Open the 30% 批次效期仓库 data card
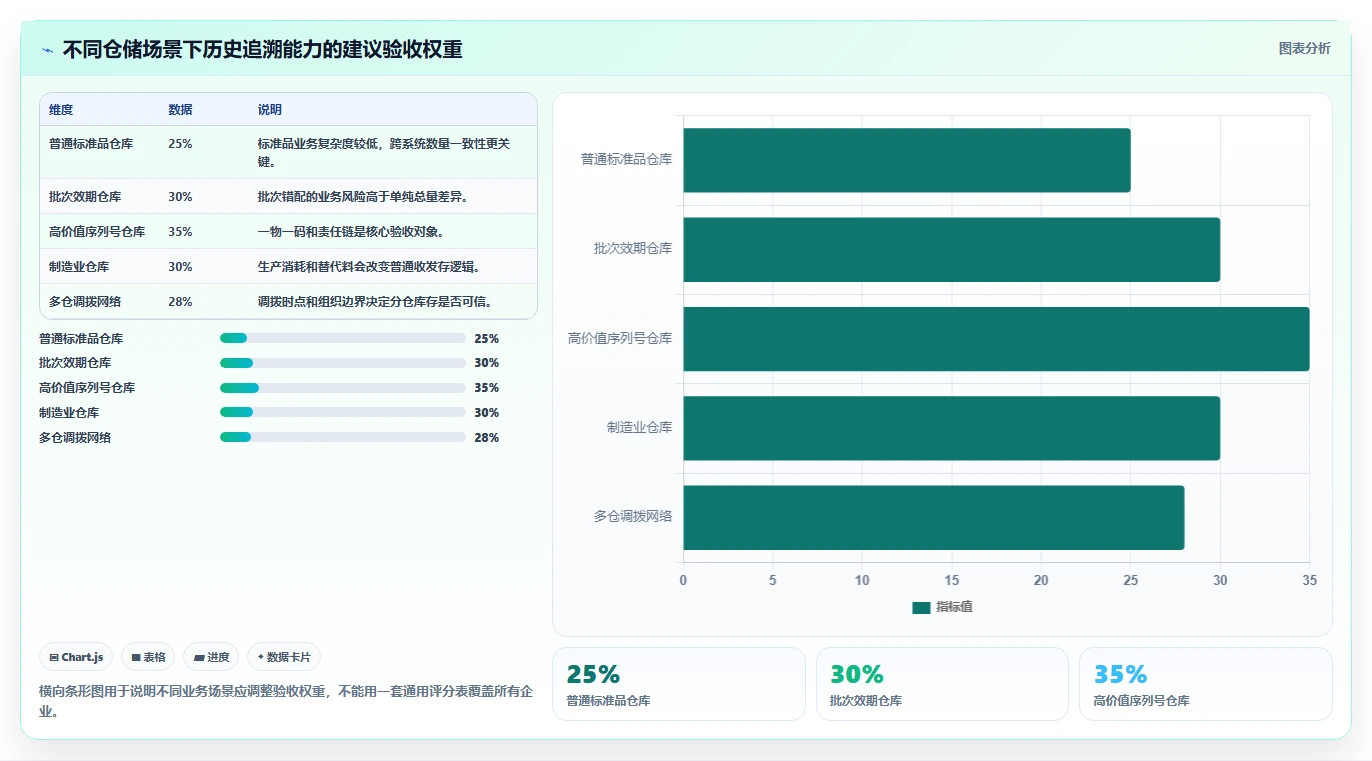The width and height of the screenshot is (1372, 761). click(x=942, y=684)
